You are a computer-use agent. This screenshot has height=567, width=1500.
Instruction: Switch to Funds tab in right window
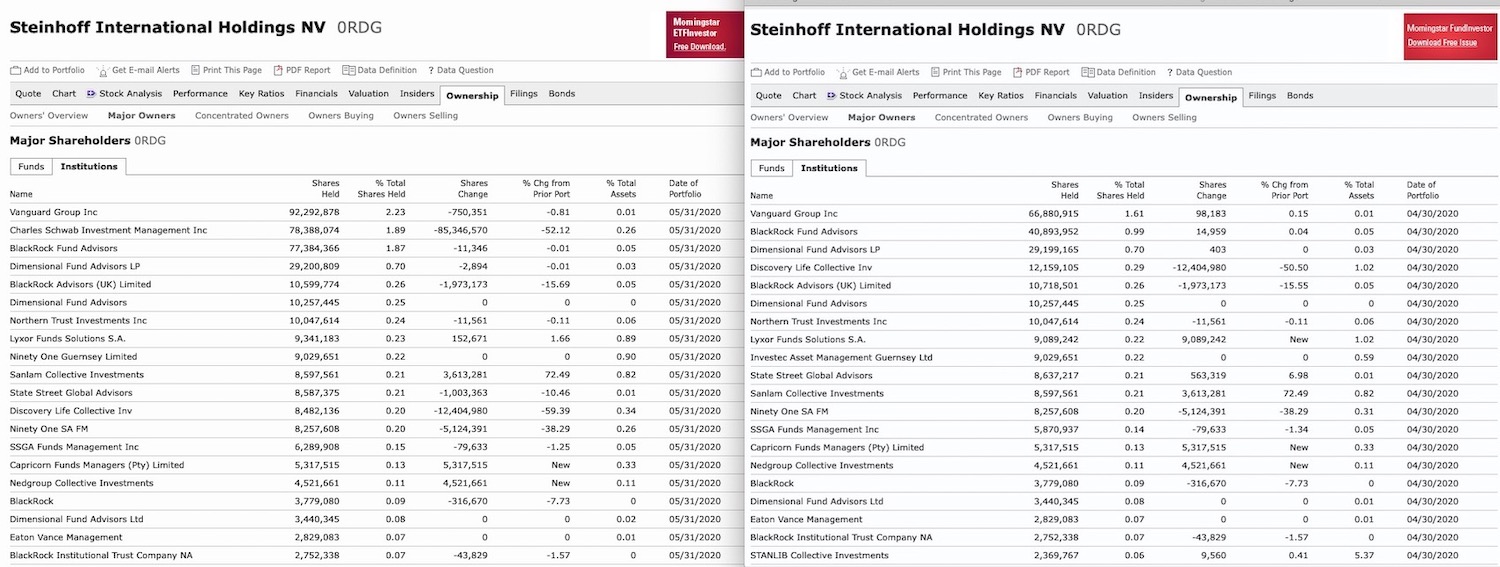pos(771,168)
